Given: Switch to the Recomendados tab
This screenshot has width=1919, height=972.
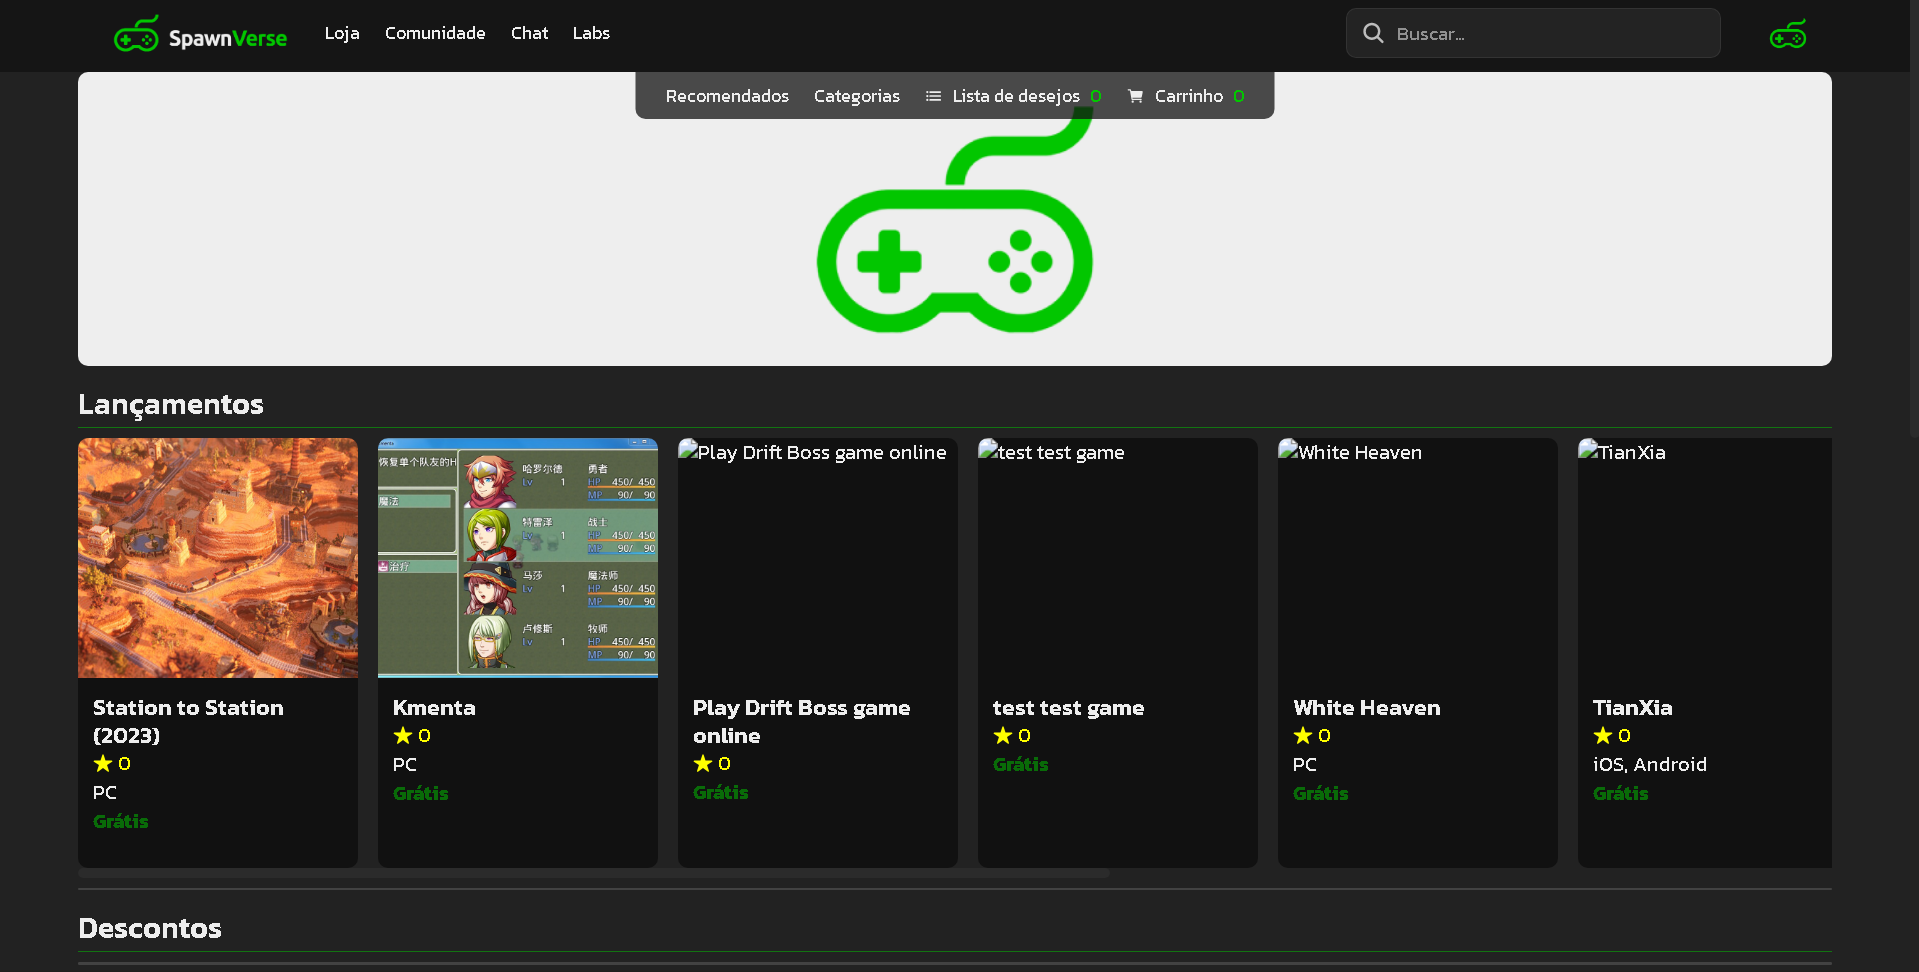Looking at the screenshot, I should 727,96.
